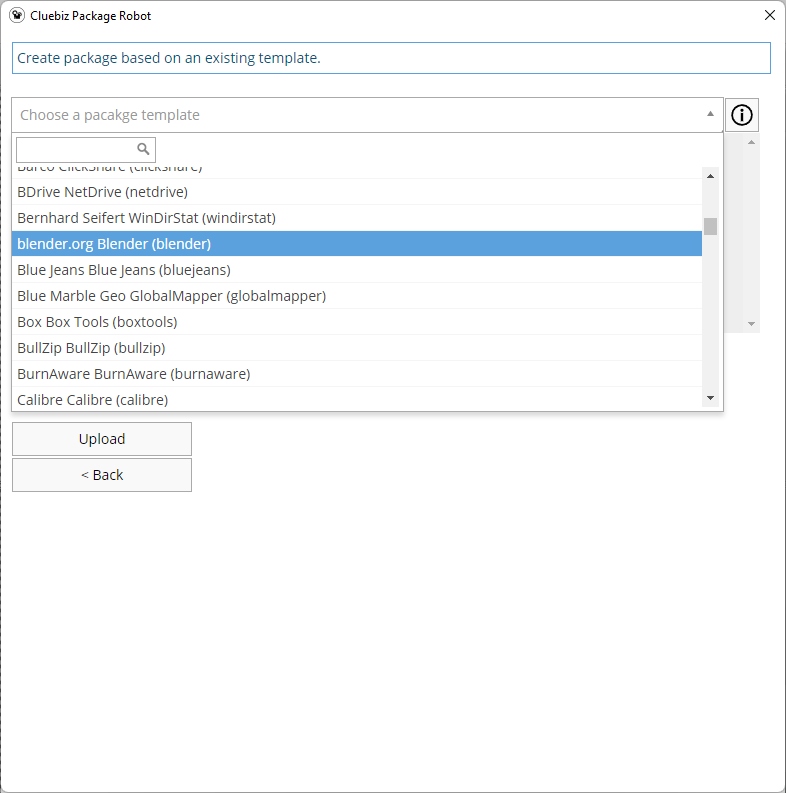Go back with the '< Back' button
This screenshot has height=793, width=786.
(x=102, y=475)
